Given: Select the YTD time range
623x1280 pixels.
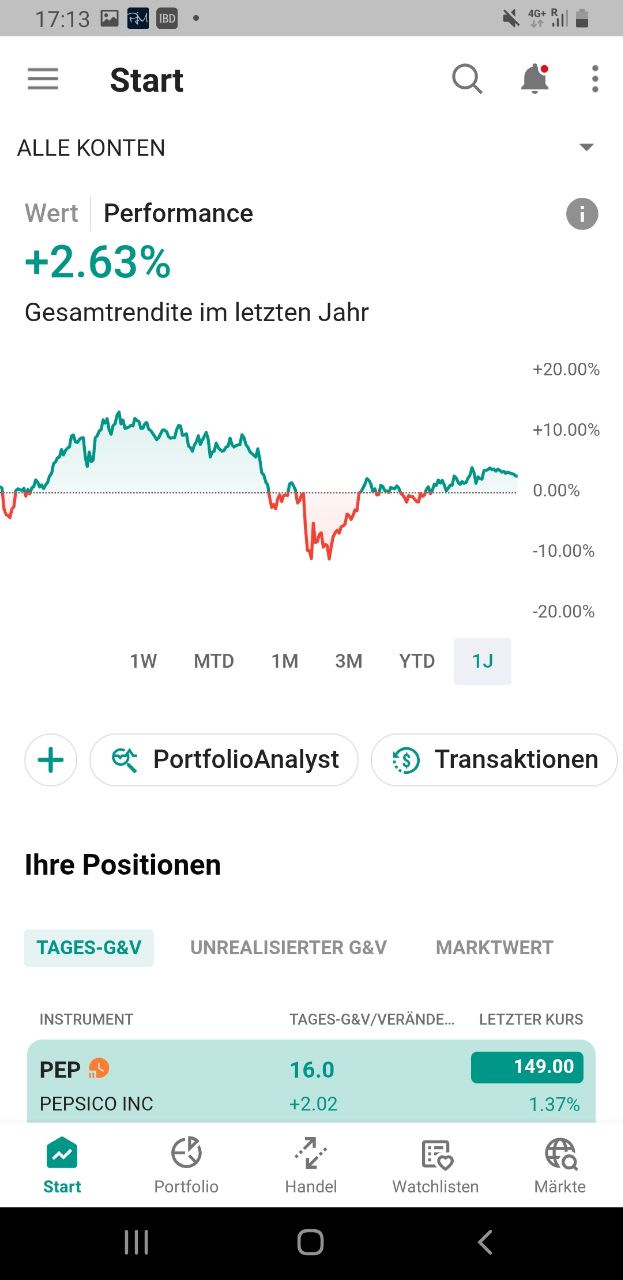Looking at the screenshot, I should [417, 661].
